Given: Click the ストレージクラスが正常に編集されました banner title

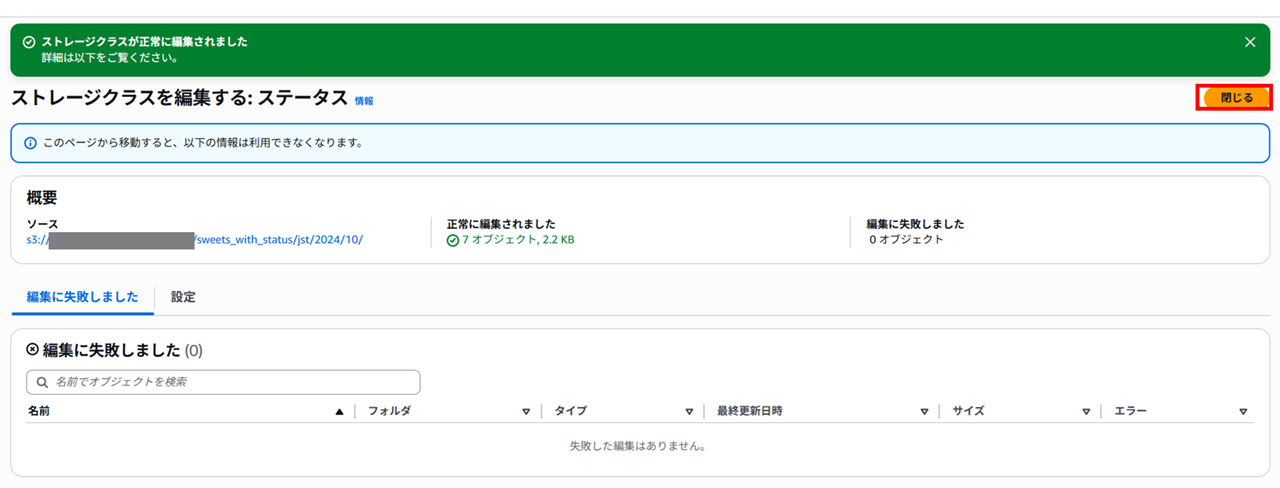Looking at the screenshot, I should coord(145,42).
